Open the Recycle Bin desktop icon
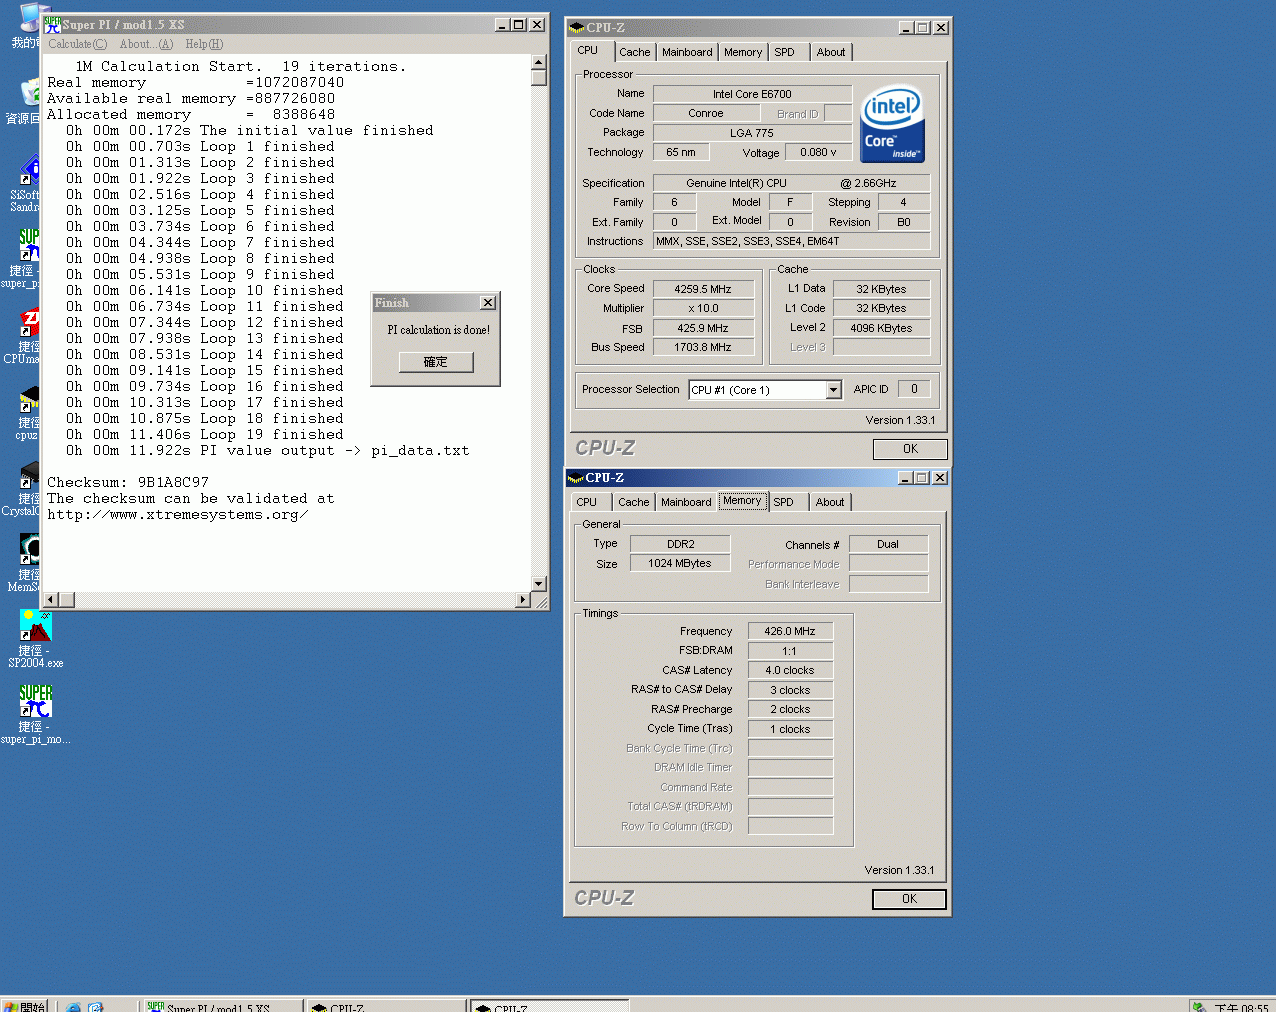Viewport: 1276px width, 1012px height. pos(30,94)
